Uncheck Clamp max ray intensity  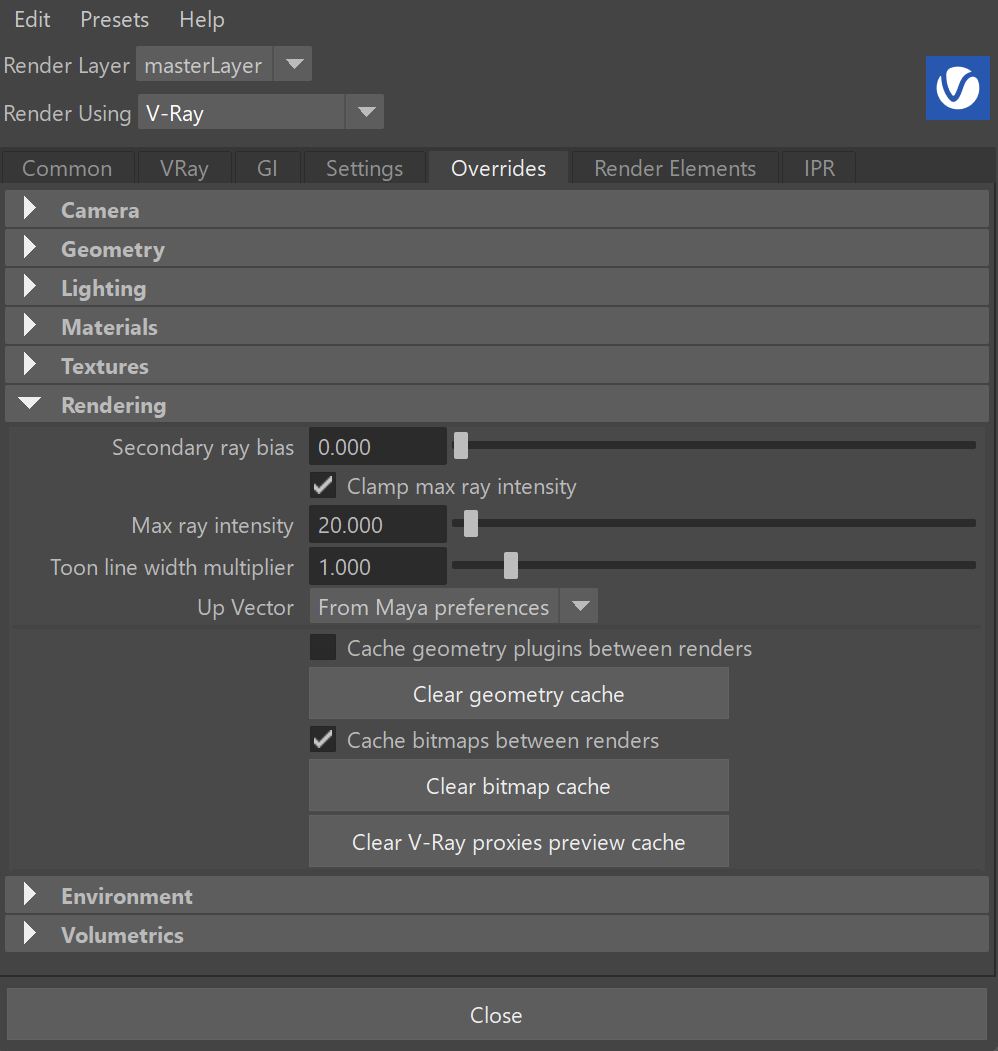tap(323, 485)
